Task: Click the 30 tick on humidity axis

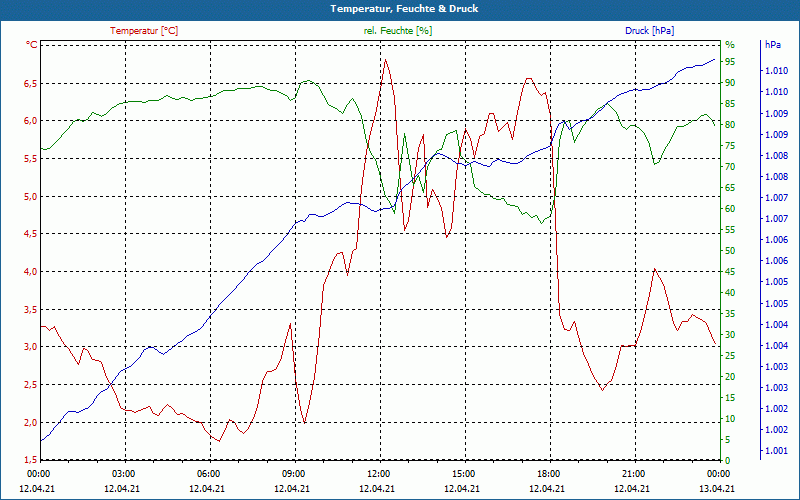Action: (x=730, y=335)
